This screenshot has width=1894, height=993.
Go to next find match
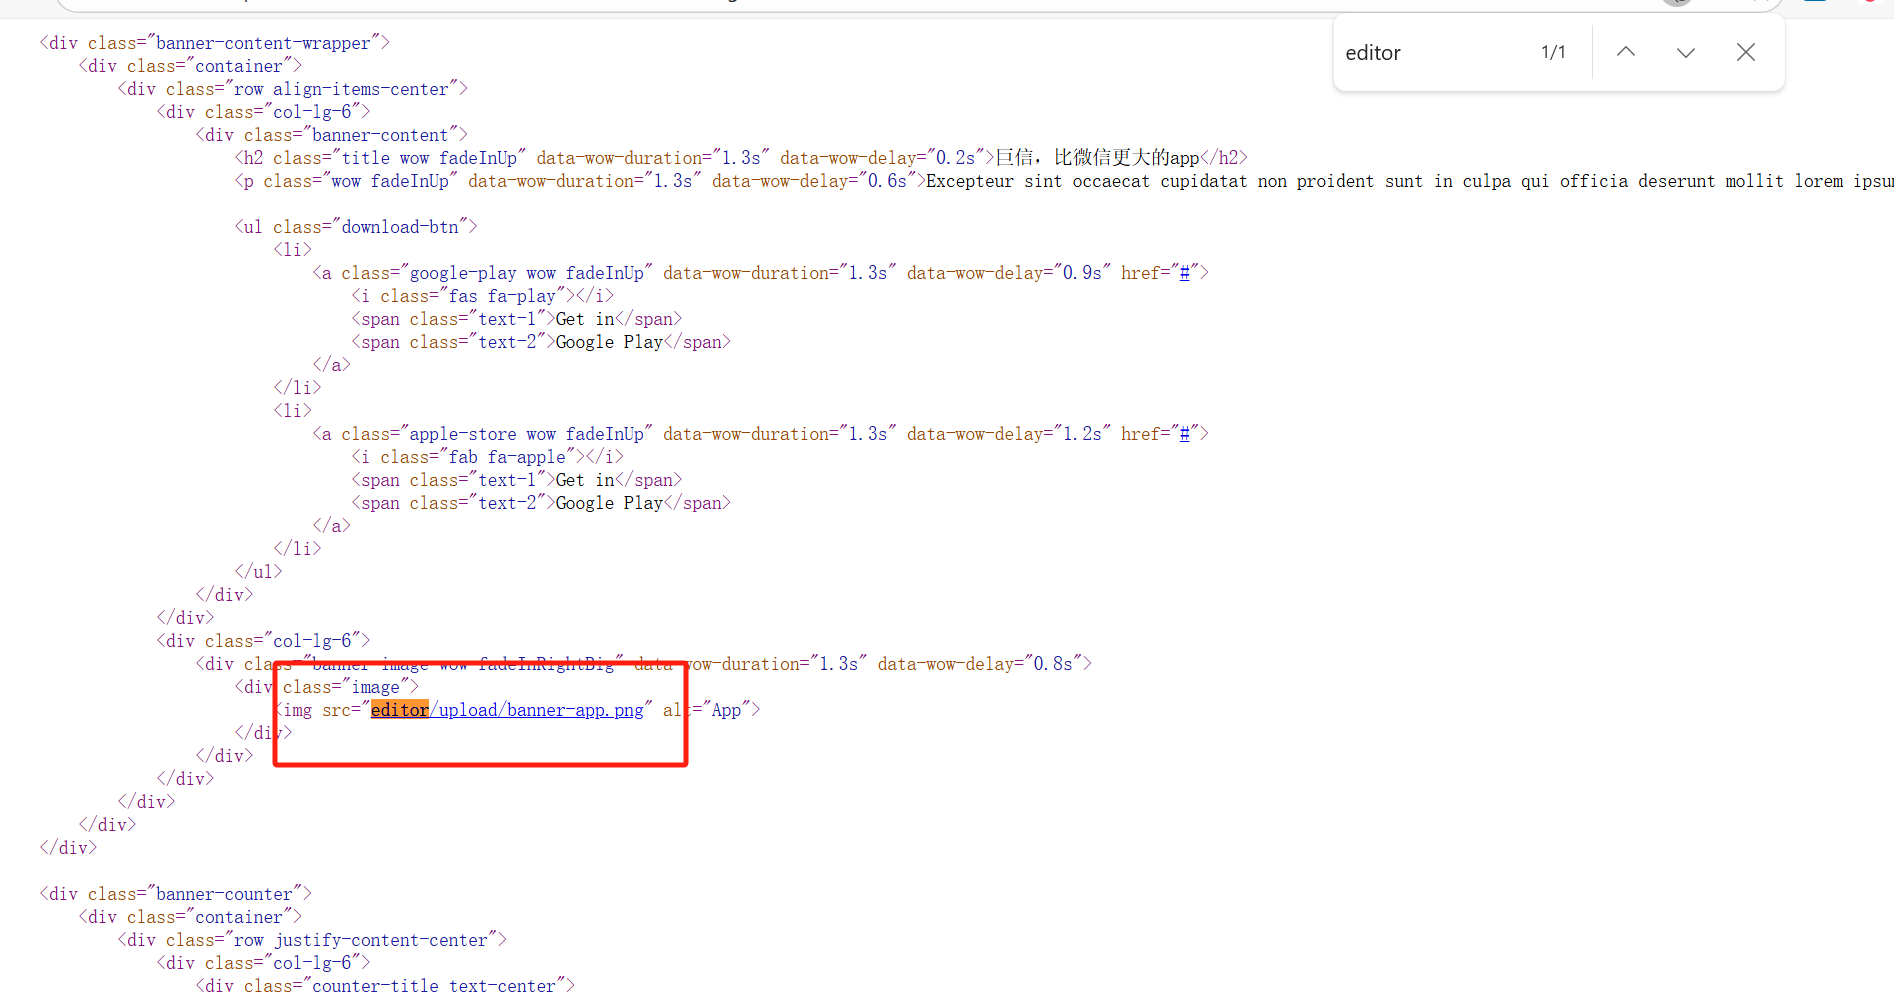click(1686, 52)
